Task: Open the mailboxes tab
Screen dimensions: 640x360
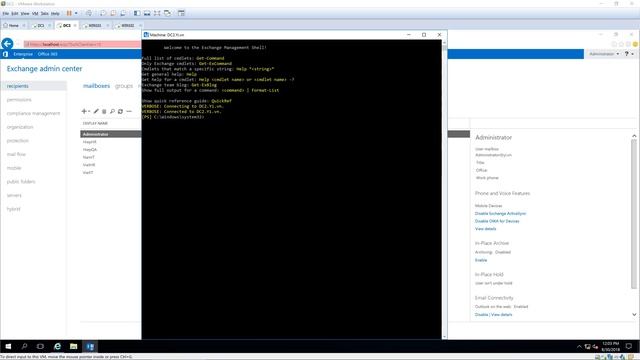Action: pyautogui.click(x=96, y=86)
